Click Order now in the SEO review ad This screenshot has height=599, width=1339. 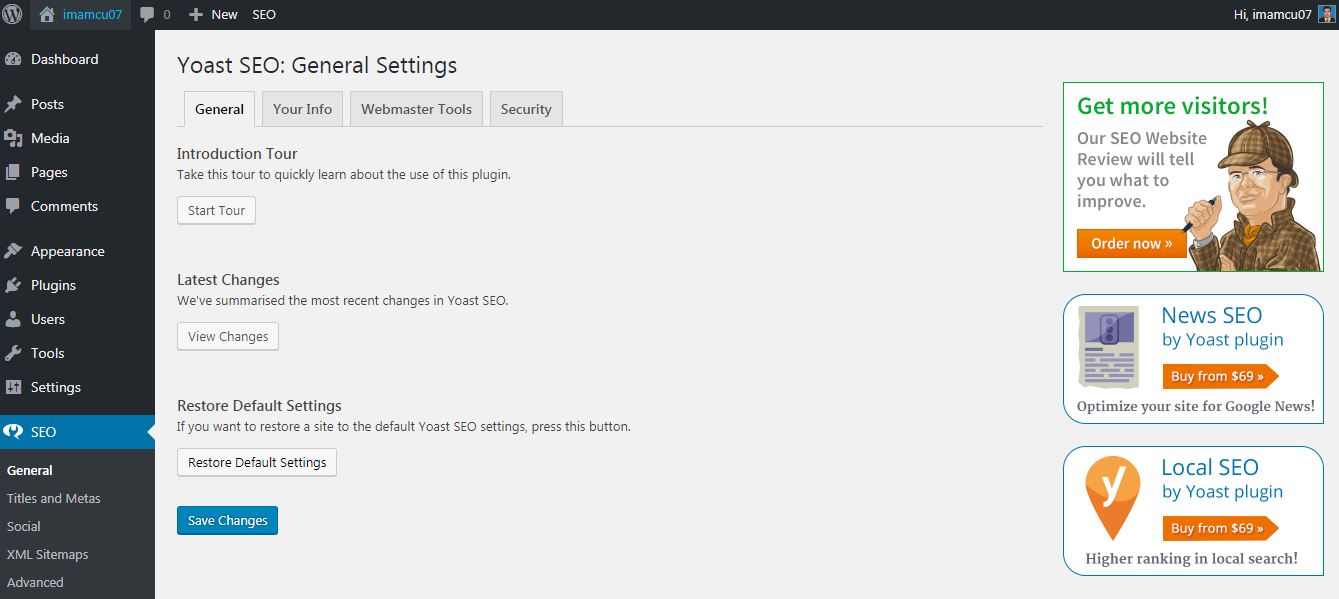[1130, 243]
